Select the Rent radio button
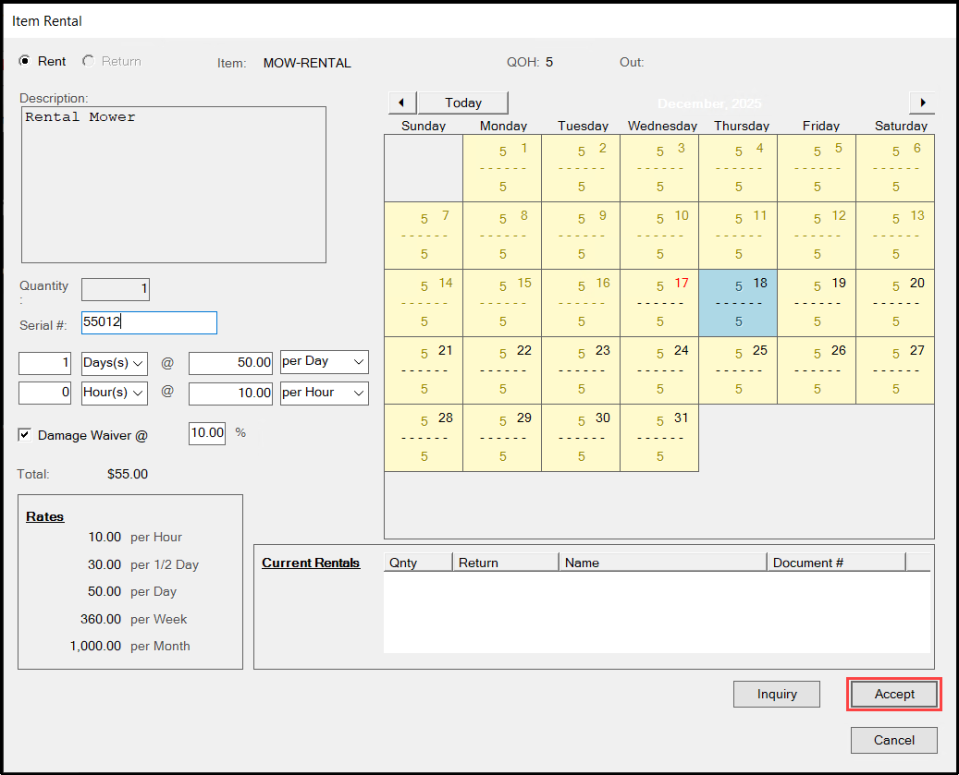This screenshot has width=959, height=775. tap(26, 62)
